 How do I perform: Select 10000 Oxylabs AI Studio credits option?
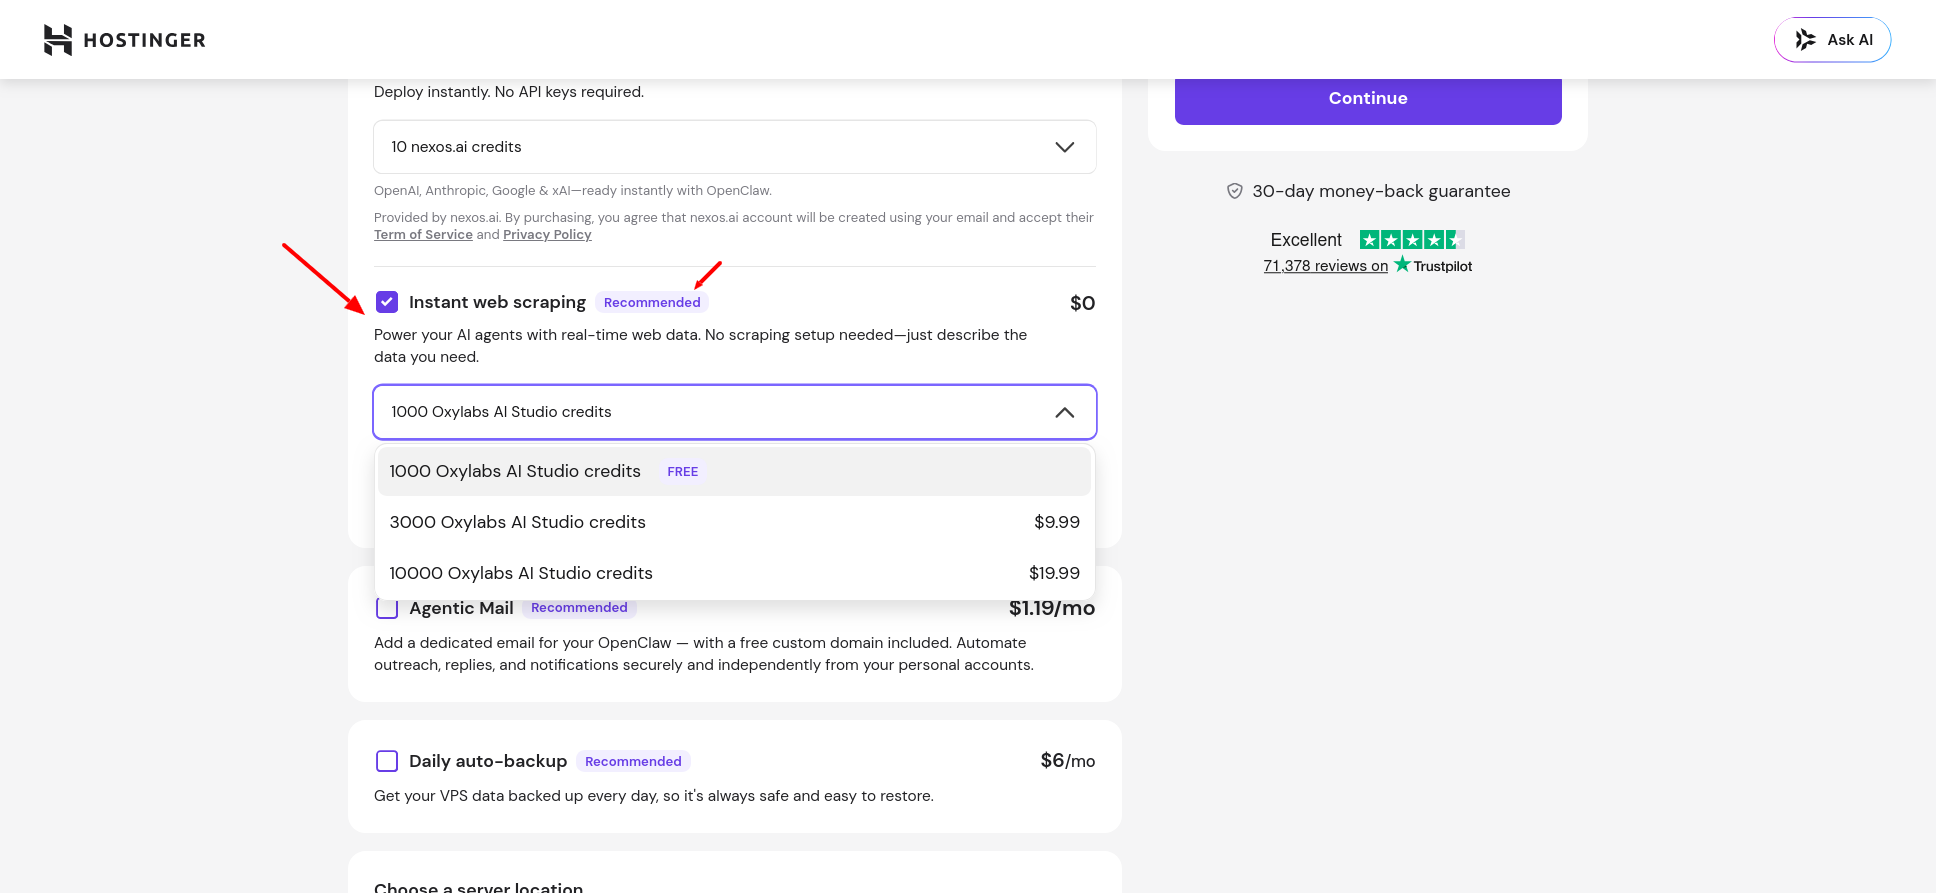735,573
